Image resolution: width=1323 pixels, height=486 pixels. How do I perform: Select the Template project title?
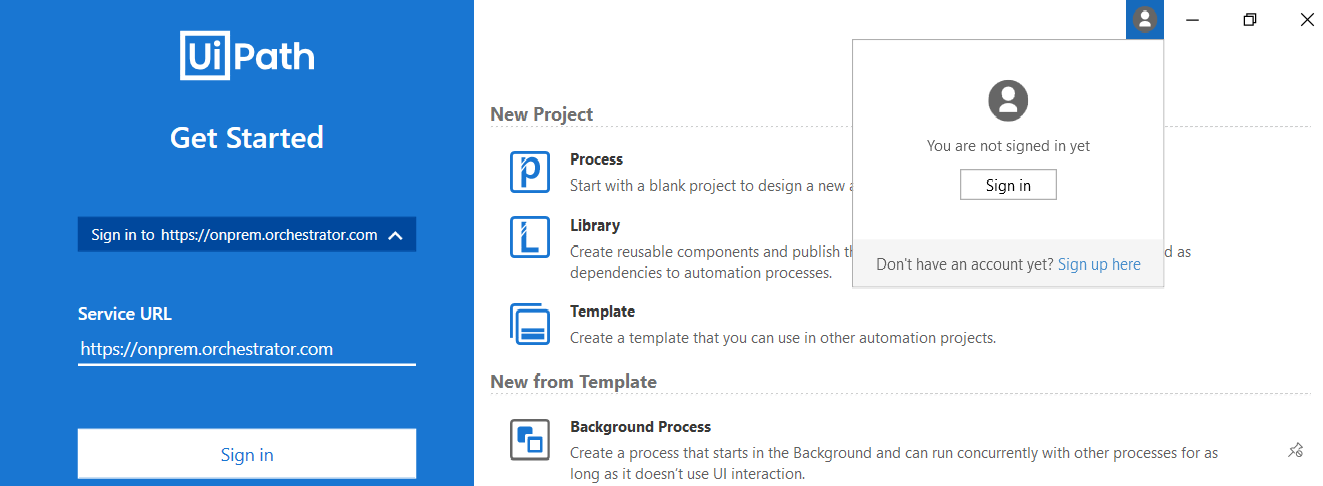tap(602, 311)
